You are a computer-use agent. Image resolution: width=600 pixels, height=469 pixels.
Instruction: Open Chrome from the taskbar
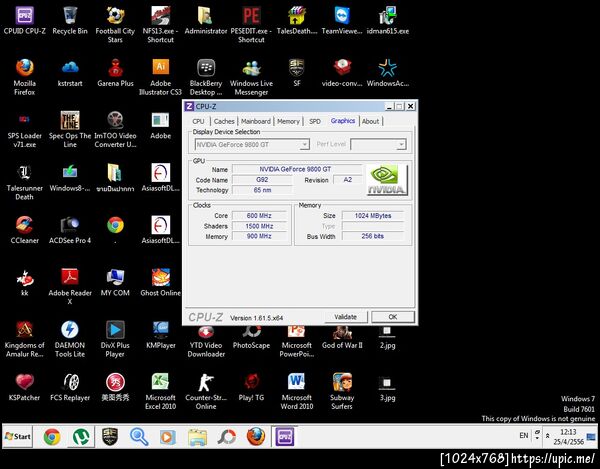(x=52, y=436)
